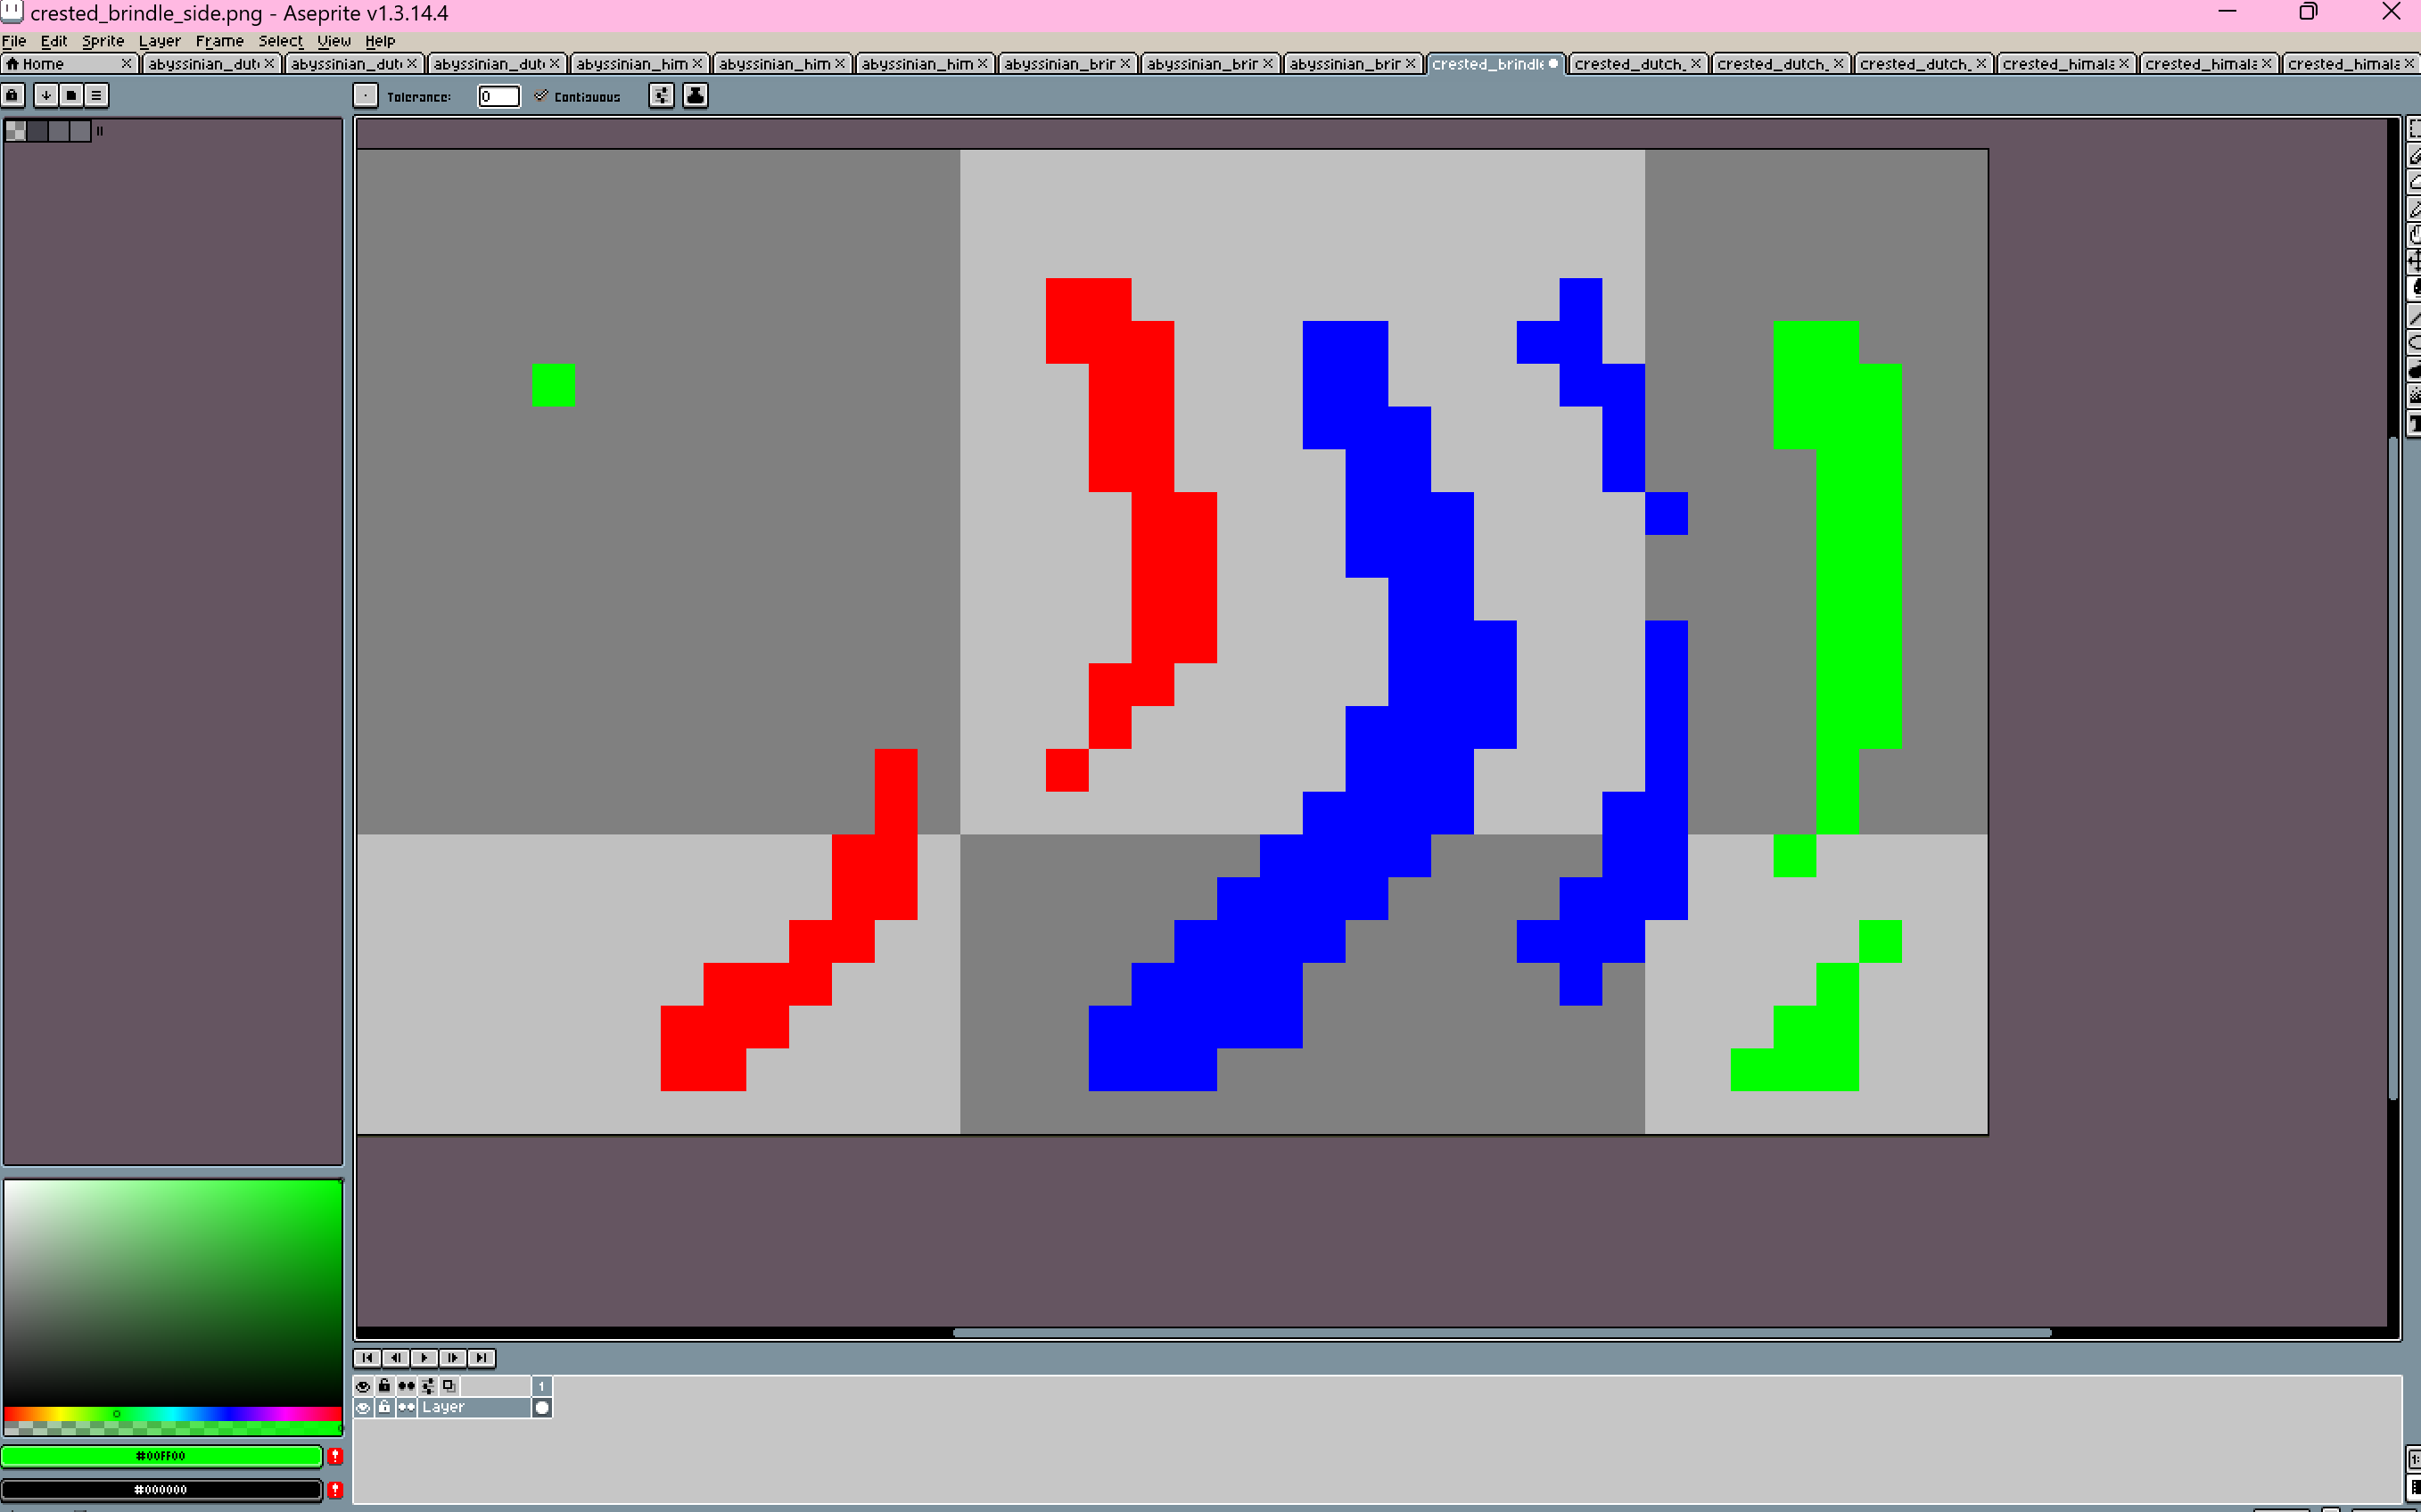Select the Rectangular Marquee tool
This screenshot has width=2421, height=1512.
pyautogui.click(x=2414, y=130)
